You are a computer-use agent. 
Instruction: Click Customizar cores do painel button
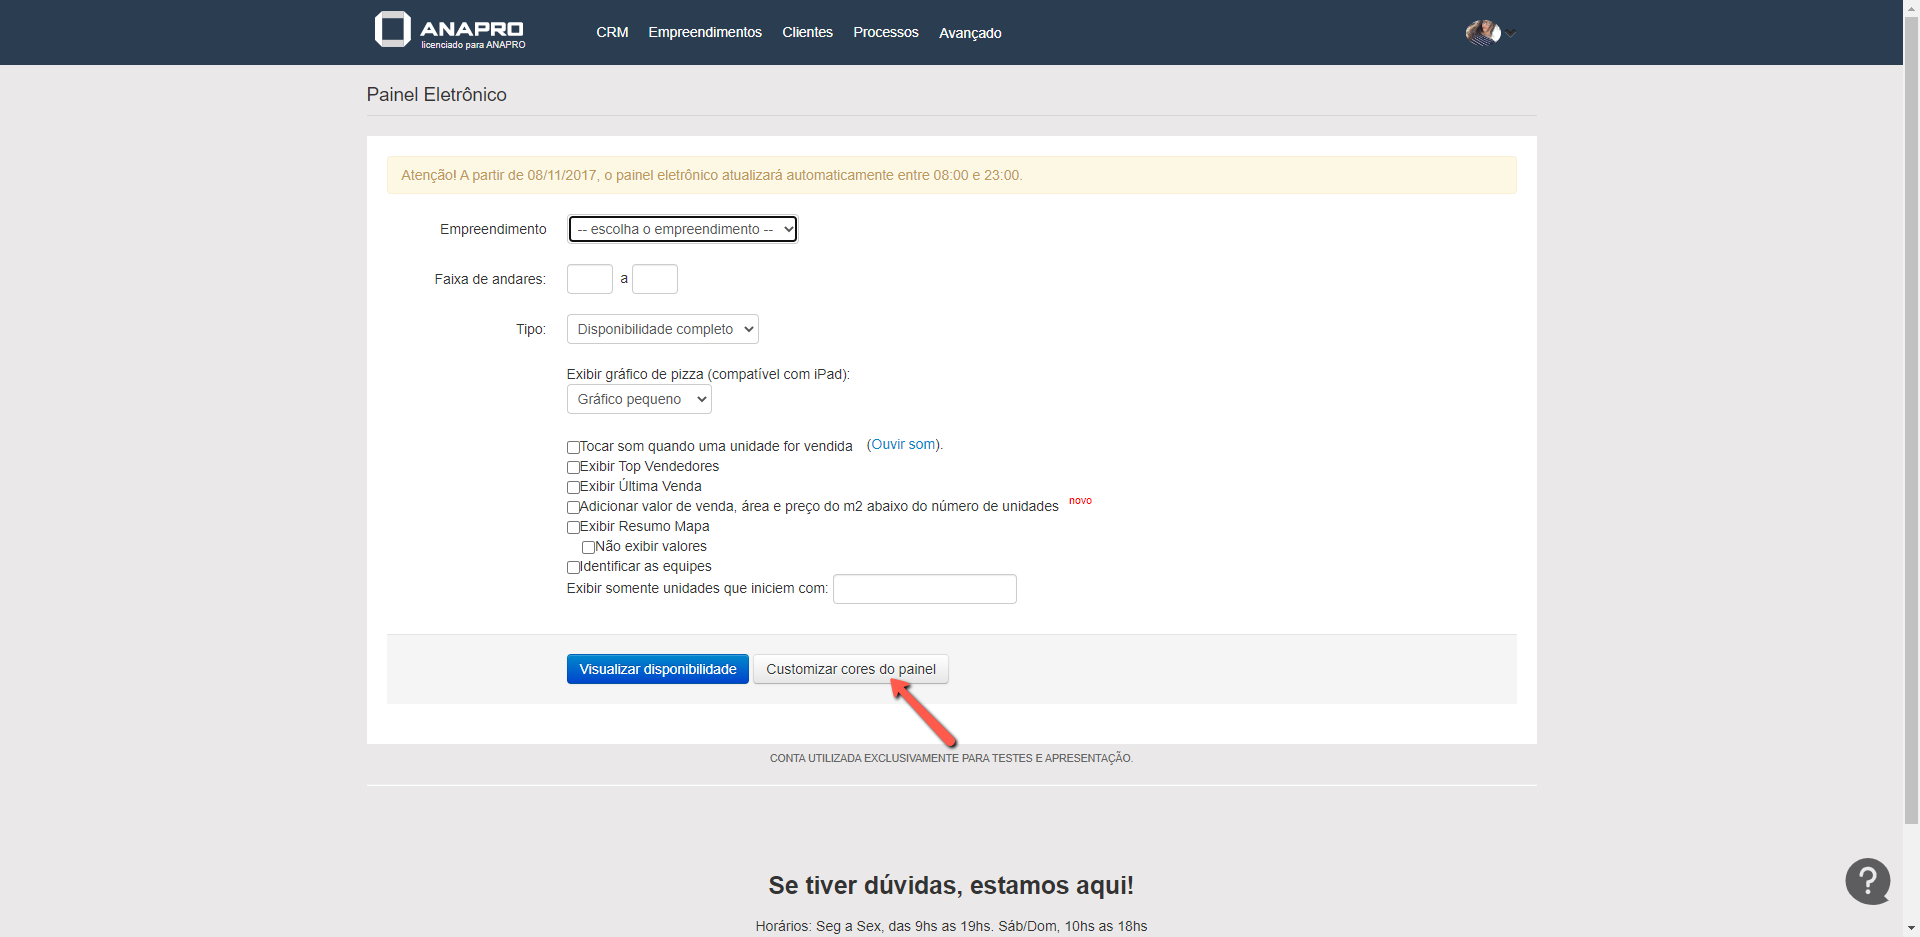tap(850, 669)
